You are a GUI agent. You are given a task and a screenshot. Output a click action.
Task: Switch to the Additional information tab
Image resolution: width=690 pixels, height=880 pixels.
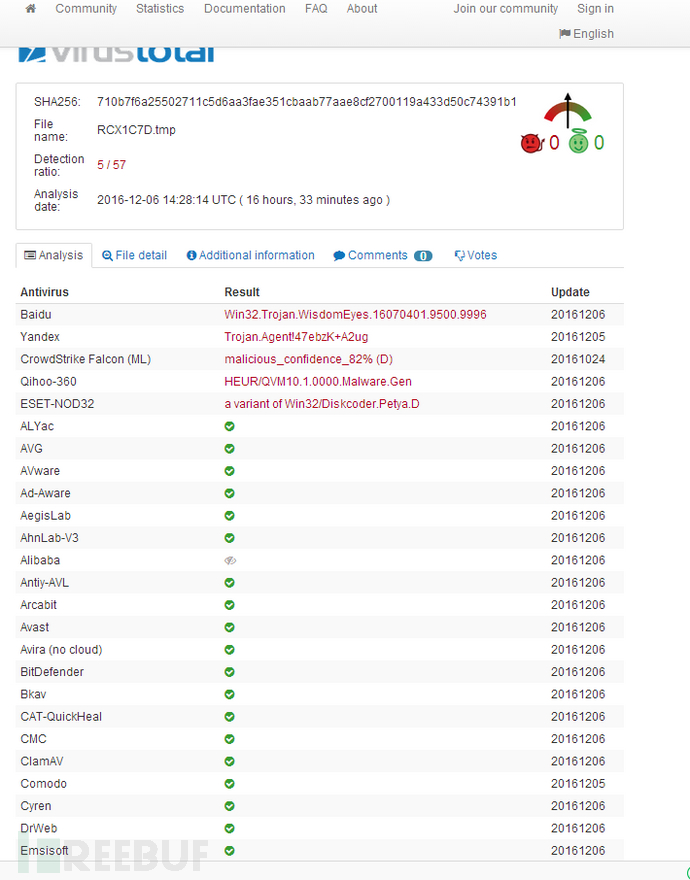(250, 255)
